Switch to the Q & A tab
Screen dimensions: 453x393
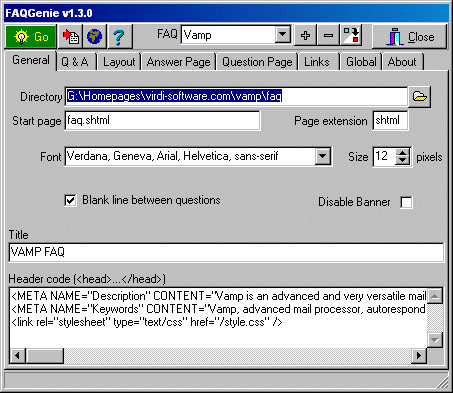pos(75,62)
